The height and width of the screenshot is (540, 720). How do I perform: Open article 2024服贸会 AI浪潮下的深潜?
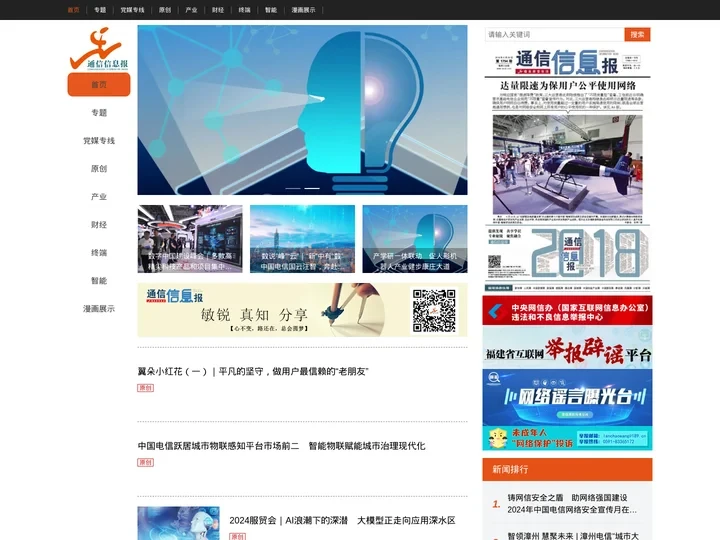point(343,520)
